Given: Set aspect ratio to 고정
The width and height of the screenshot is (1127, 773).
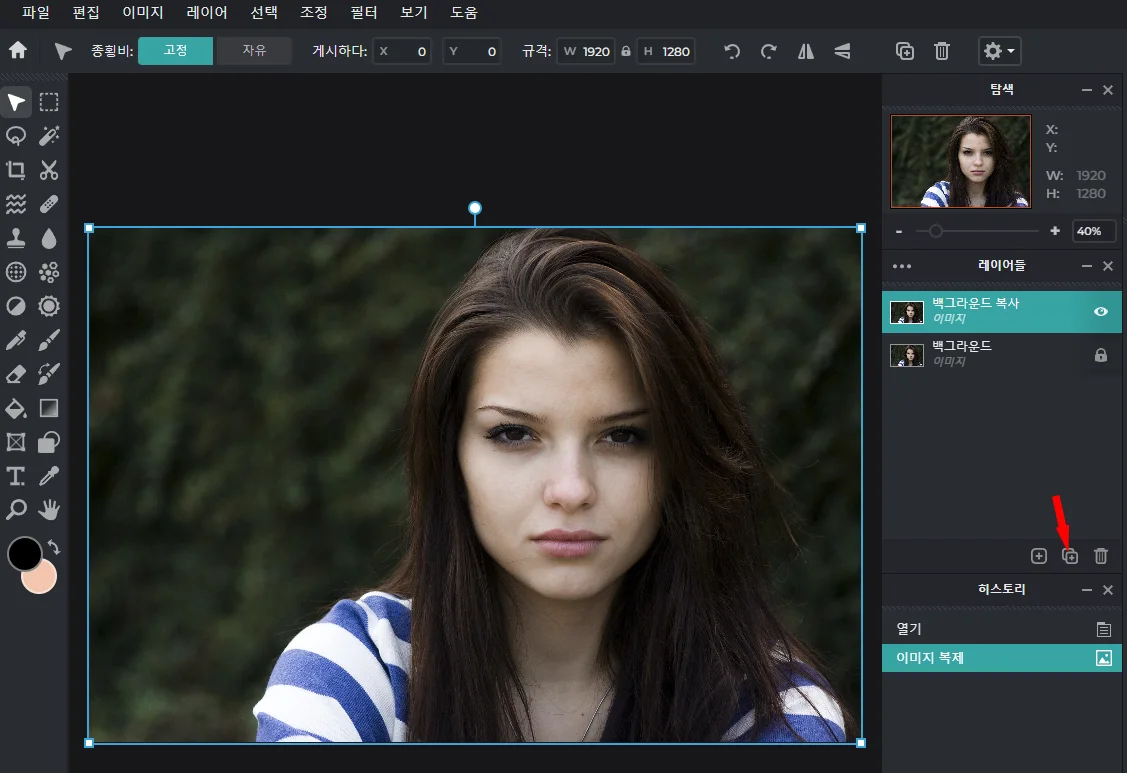Looking at the screenshot, I should tap(175, 50).
